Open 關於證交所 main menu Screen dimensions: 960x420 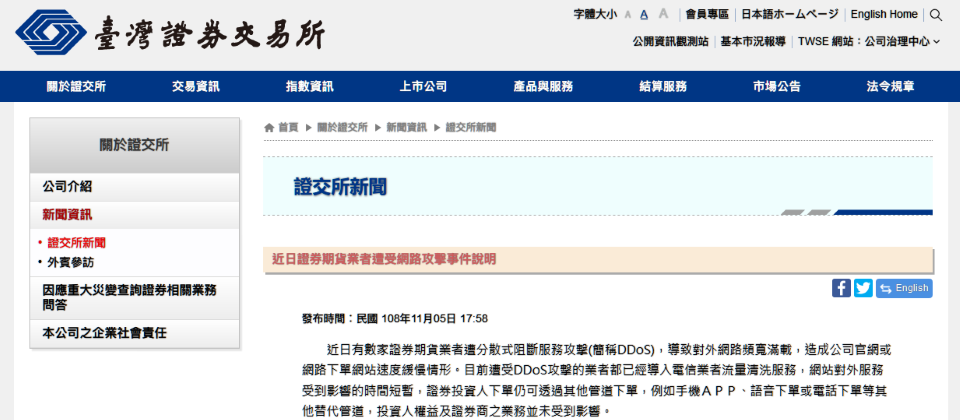(77, 86)
